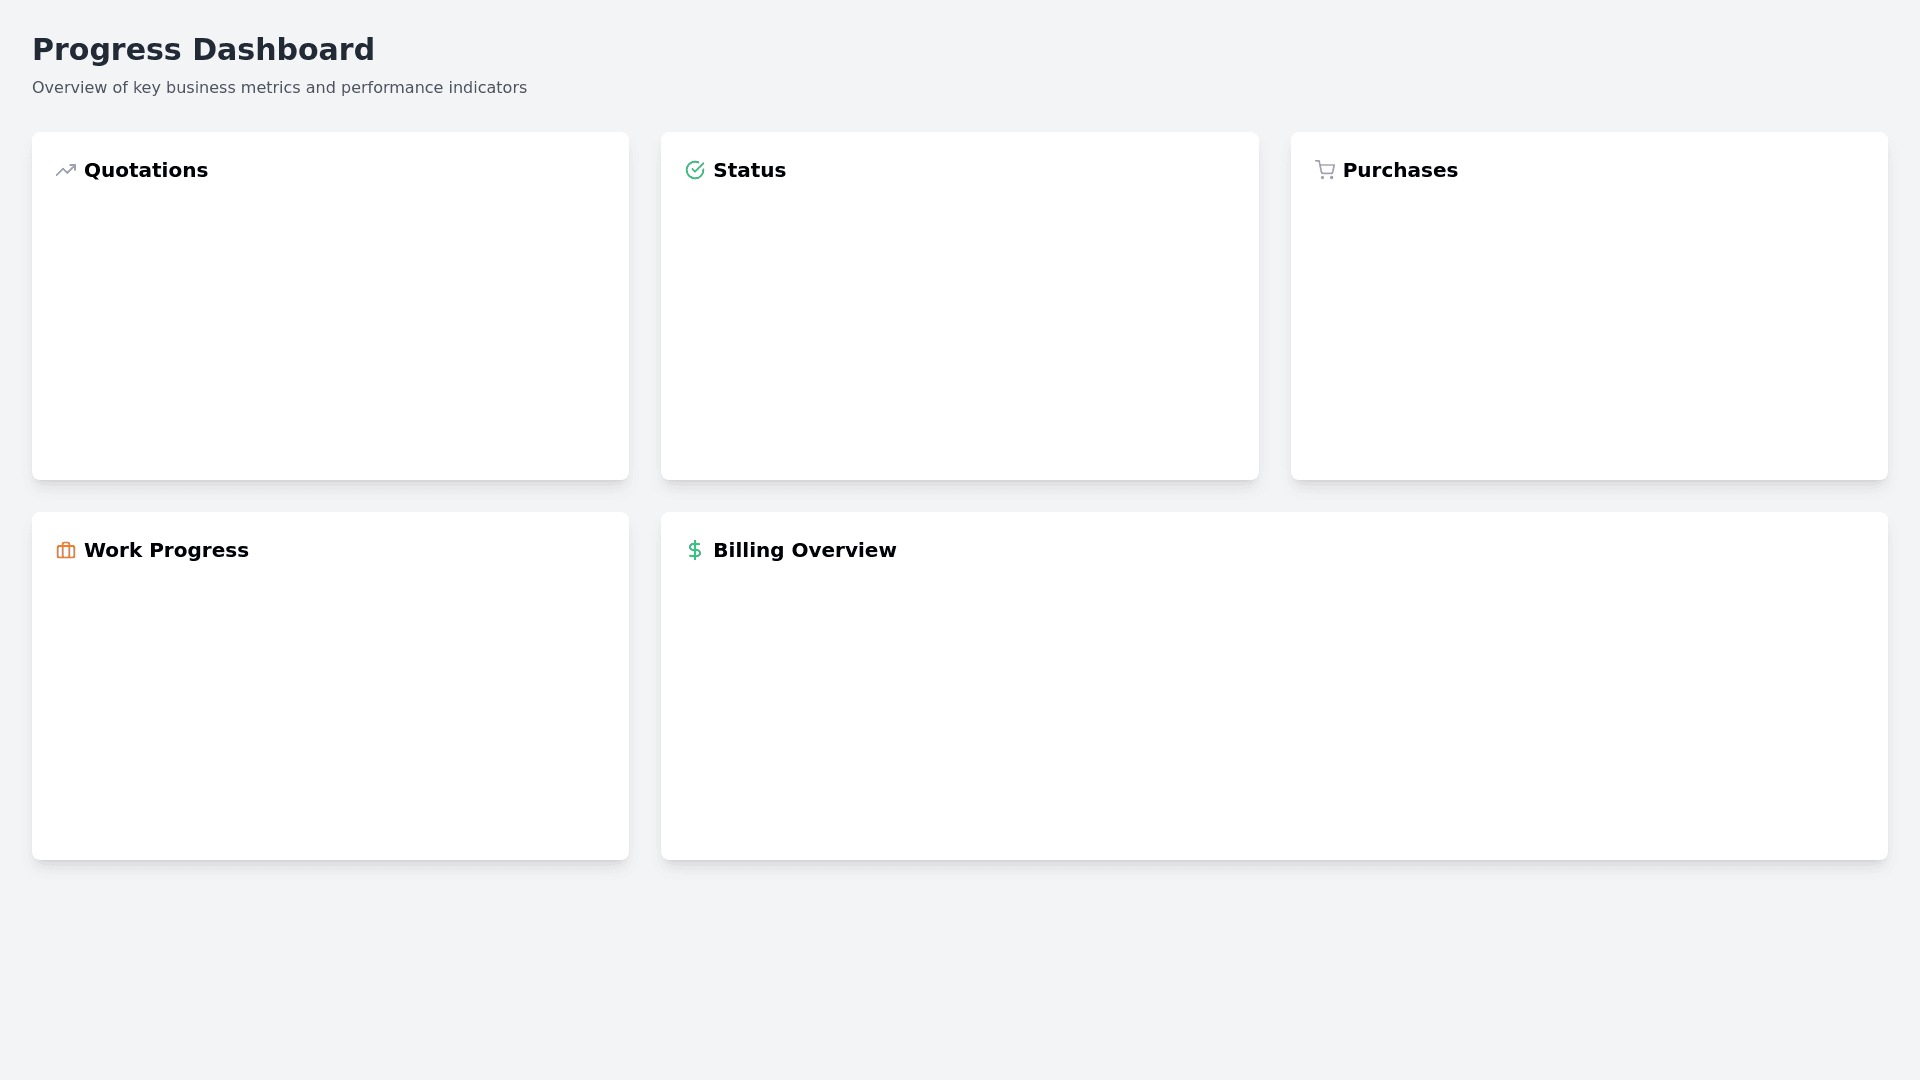This screenshot has width=1920, height=1080.
Task: Select the Purchases card heading
Action: tap(1400, 170)
